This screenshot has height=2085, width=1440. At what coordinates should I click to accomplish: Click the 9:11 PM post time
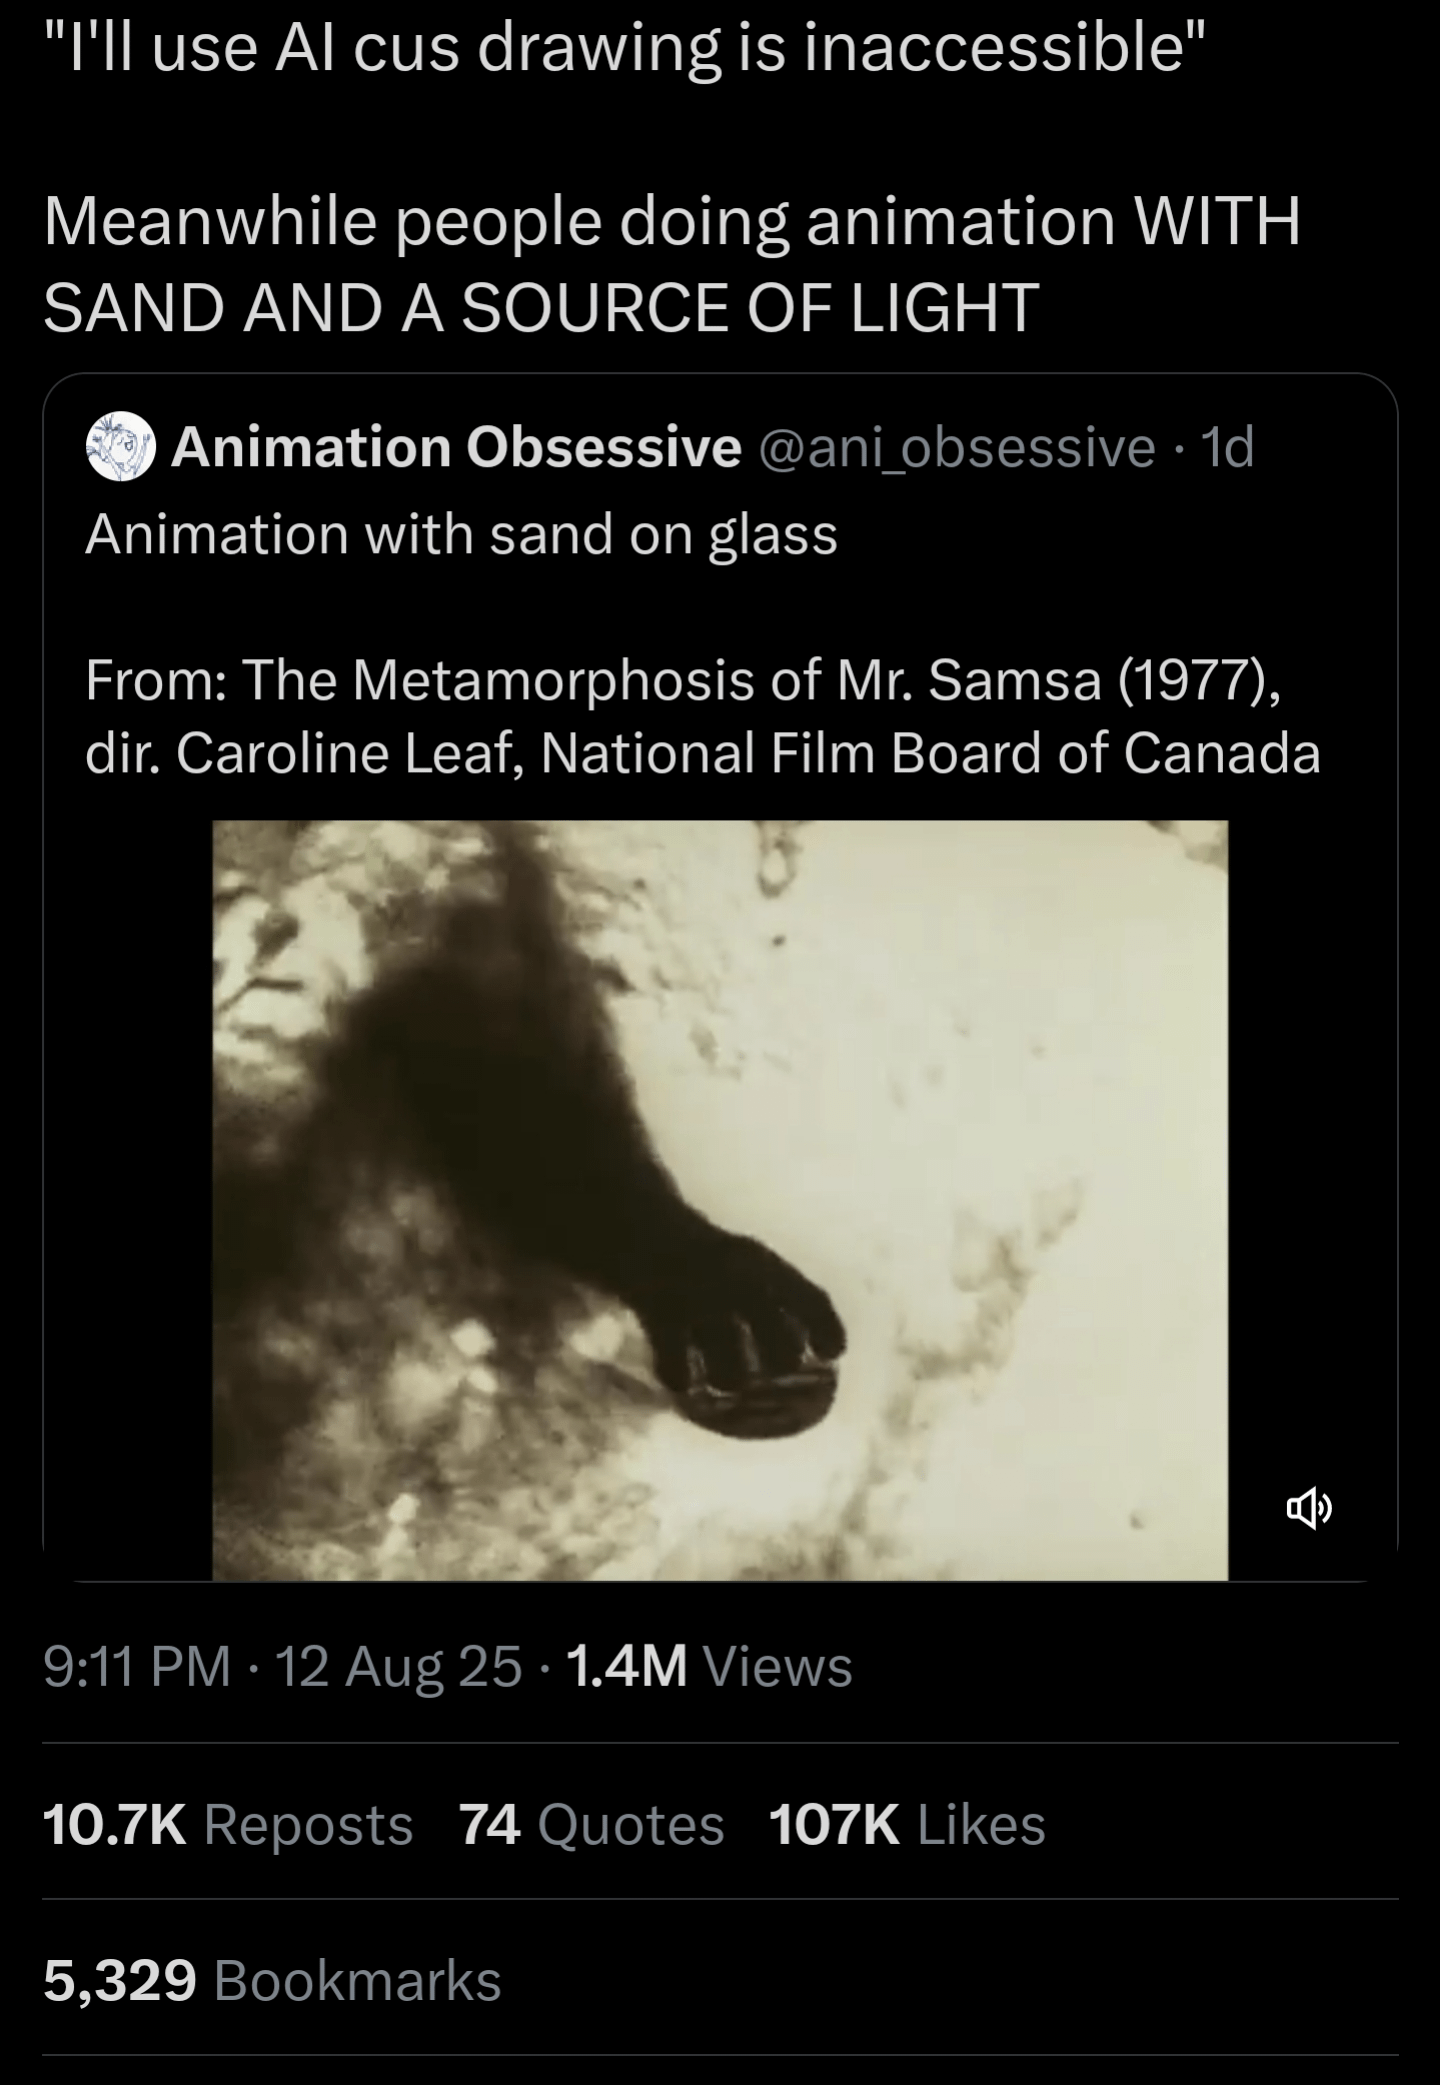click(137, 1666)
